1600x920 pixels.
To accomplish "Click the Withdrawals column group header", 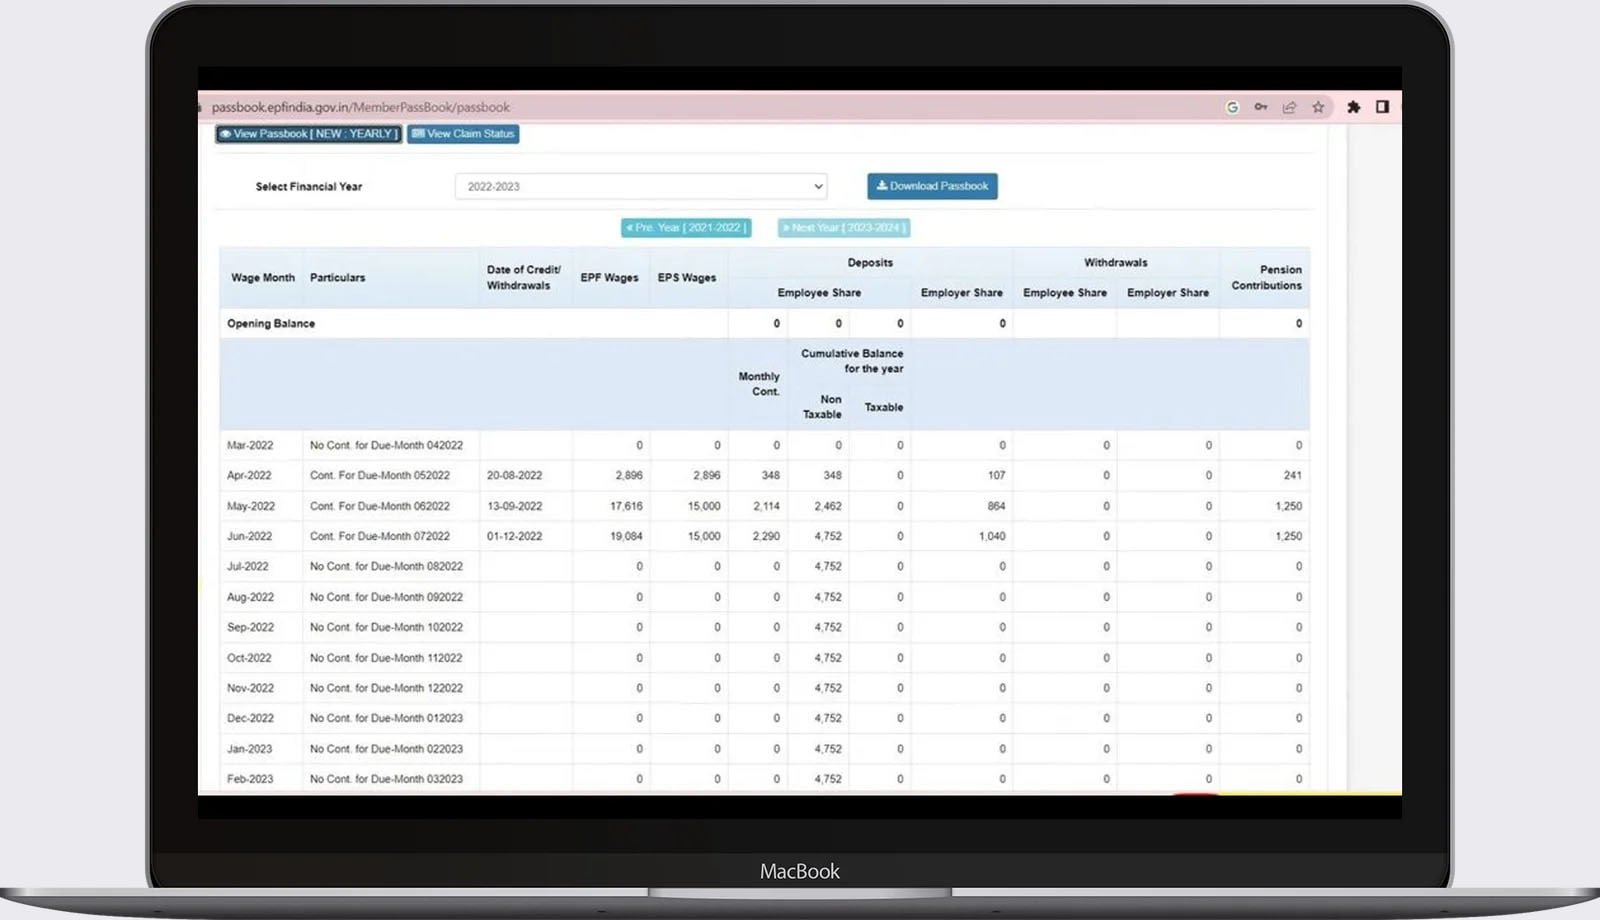I will tap(1116, 263).
